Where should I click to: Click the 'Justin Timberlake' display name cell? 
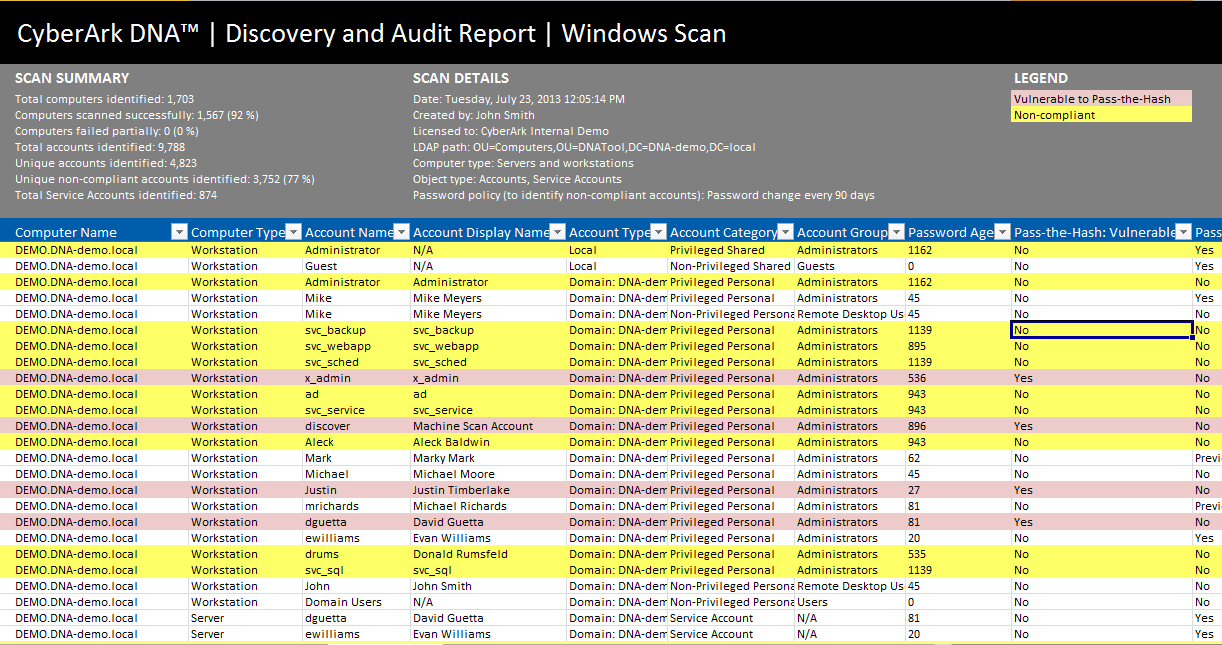tap(488, 490)
